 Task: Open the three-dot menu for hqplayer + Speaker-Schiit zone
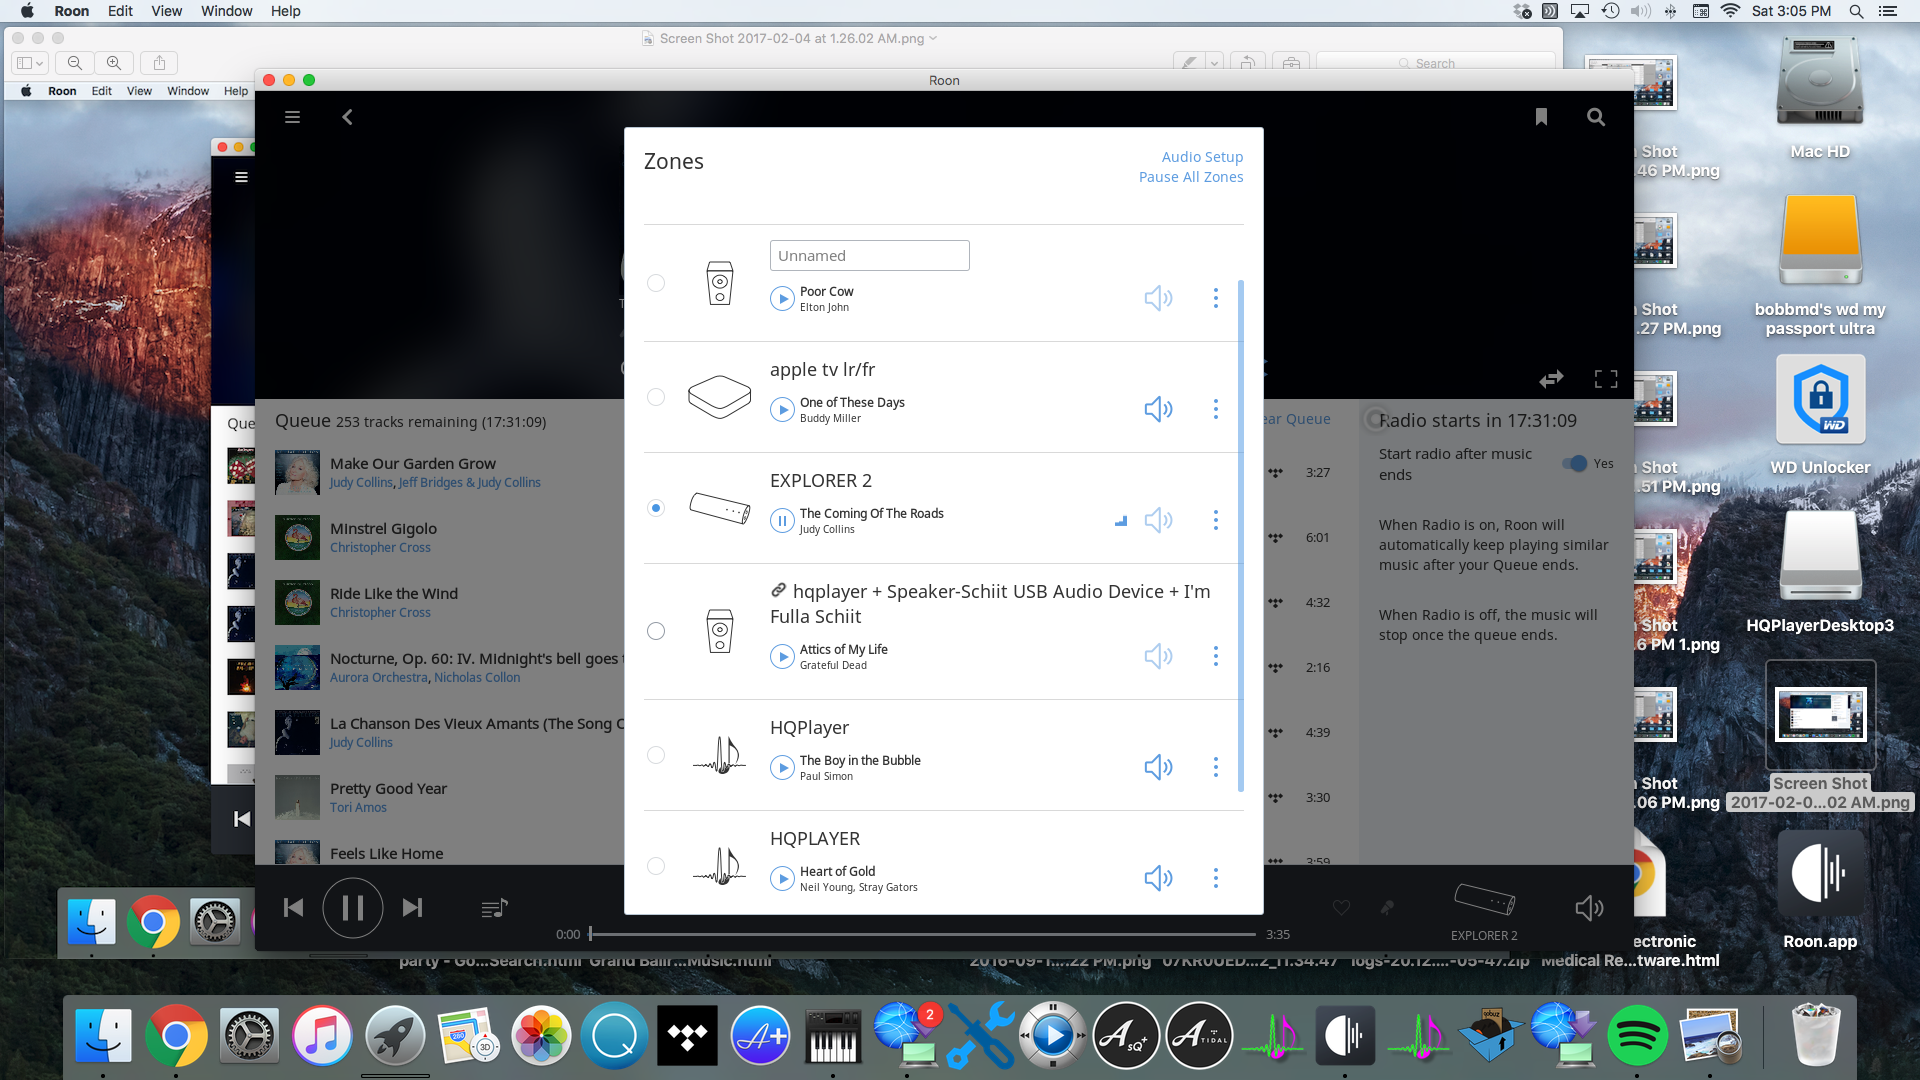coord(1216,656)
